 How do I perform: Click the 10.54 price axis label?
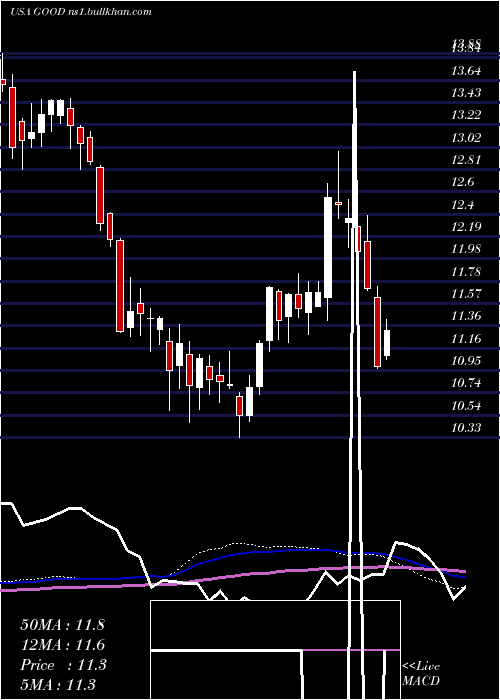coord(466,405)
